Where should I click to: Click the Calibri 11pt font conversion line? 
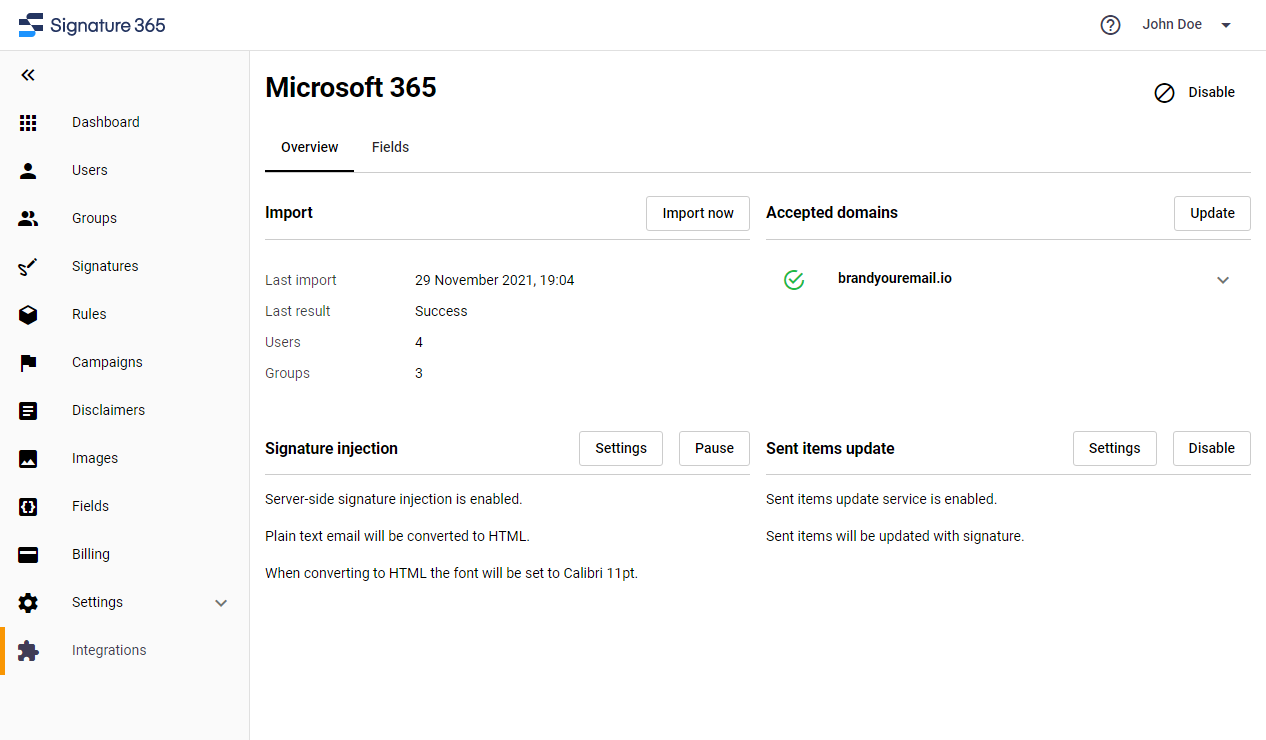click(451, 573)
